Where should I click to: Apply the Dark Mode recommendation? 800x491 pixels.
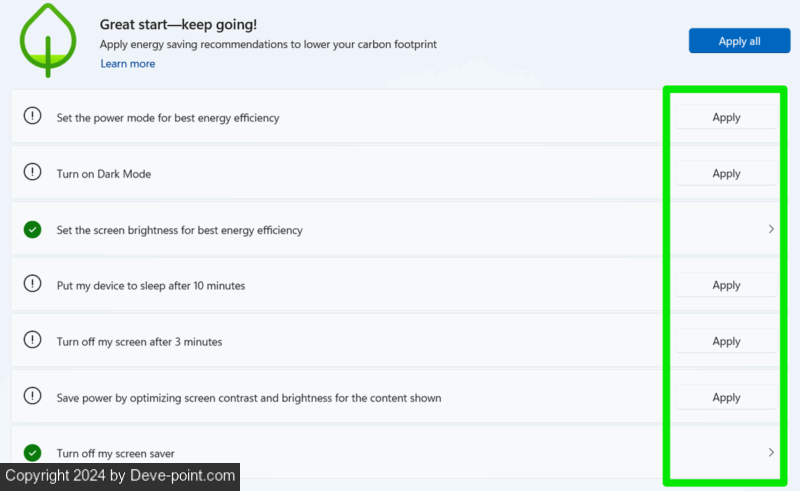click(726, 173)
